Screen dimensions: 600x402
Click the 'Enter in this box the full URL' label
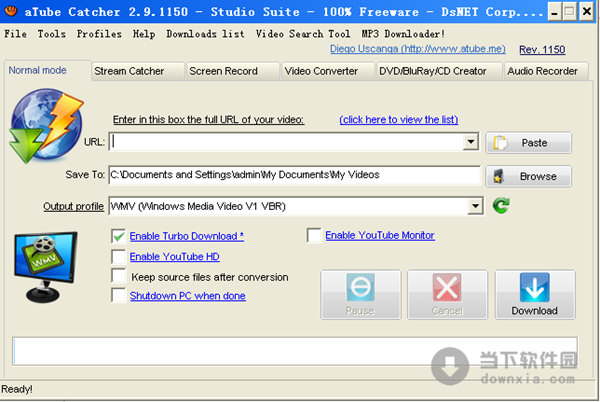pyautogui.click(x=209, y=120)
